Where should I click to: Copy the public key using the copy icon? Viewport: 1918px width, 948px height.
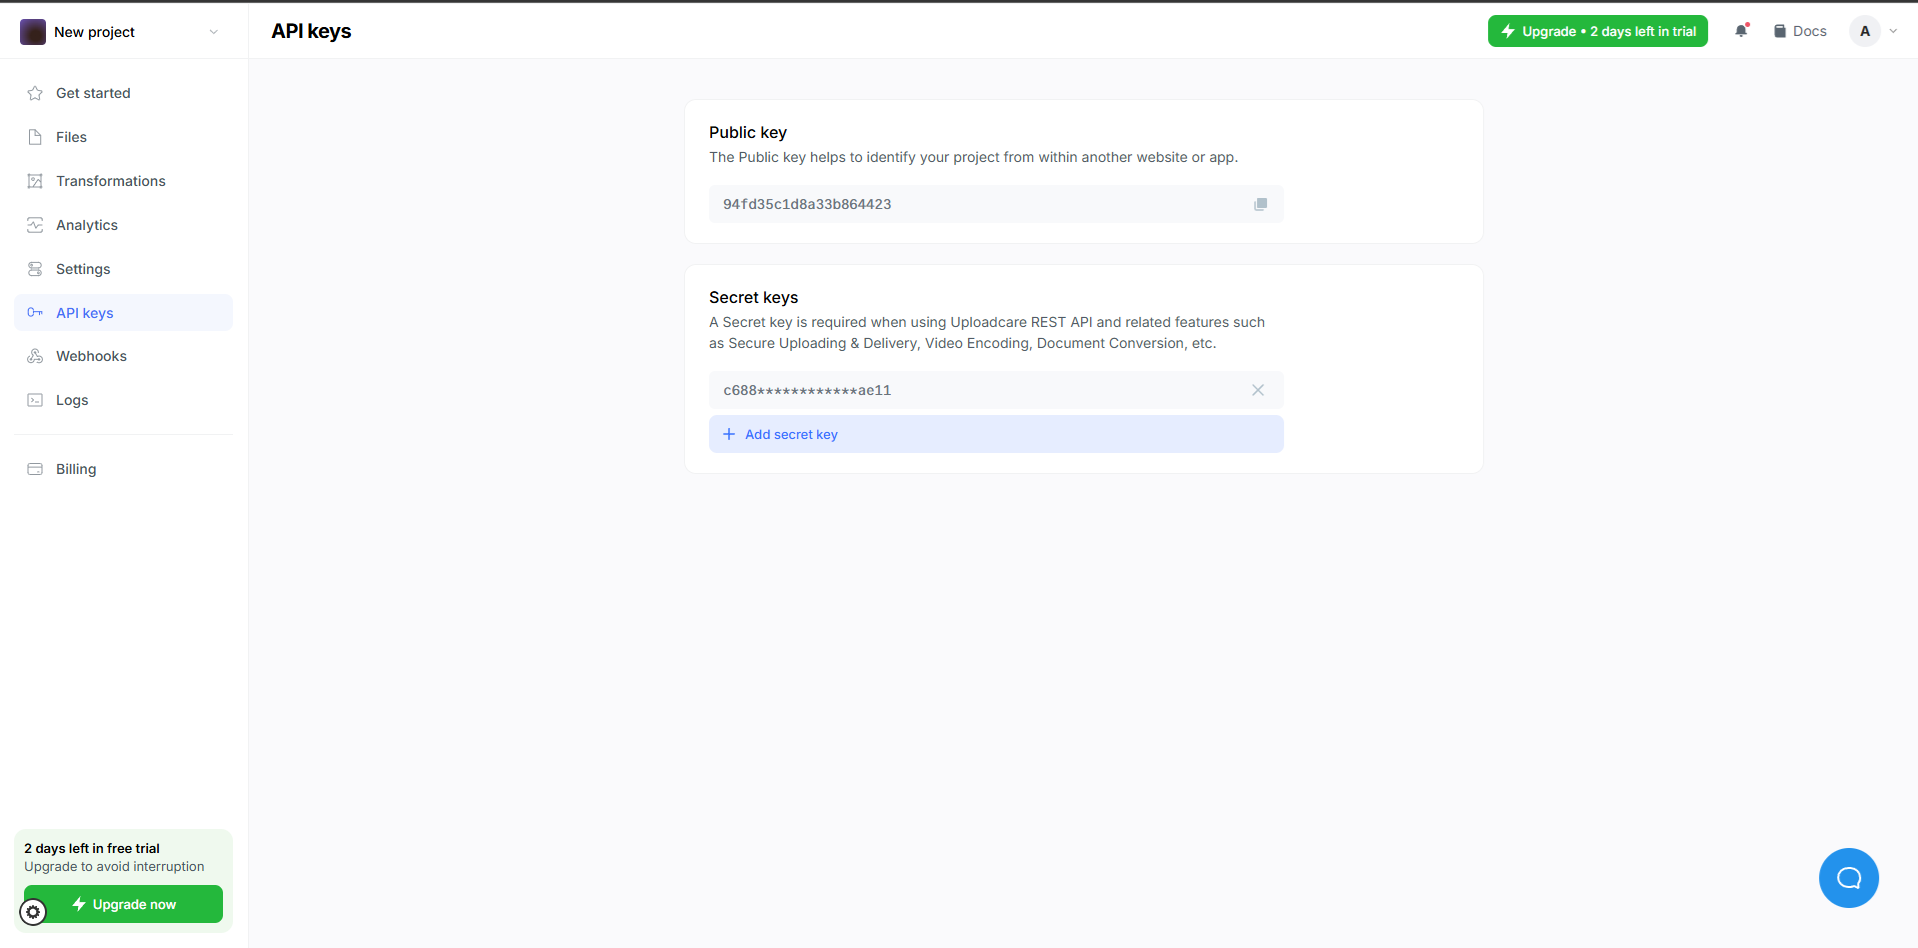point(1260,204)
